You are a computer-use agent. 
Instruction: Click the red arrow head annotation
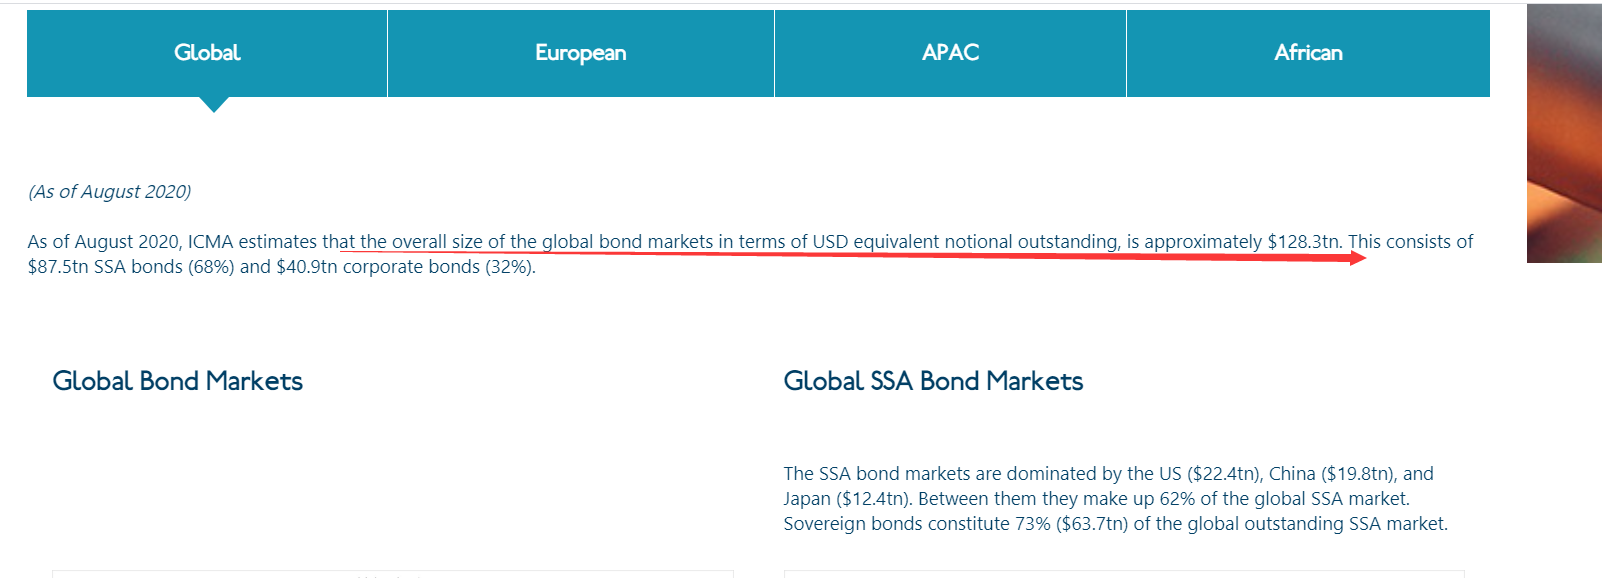click(x=1357, y=258)
